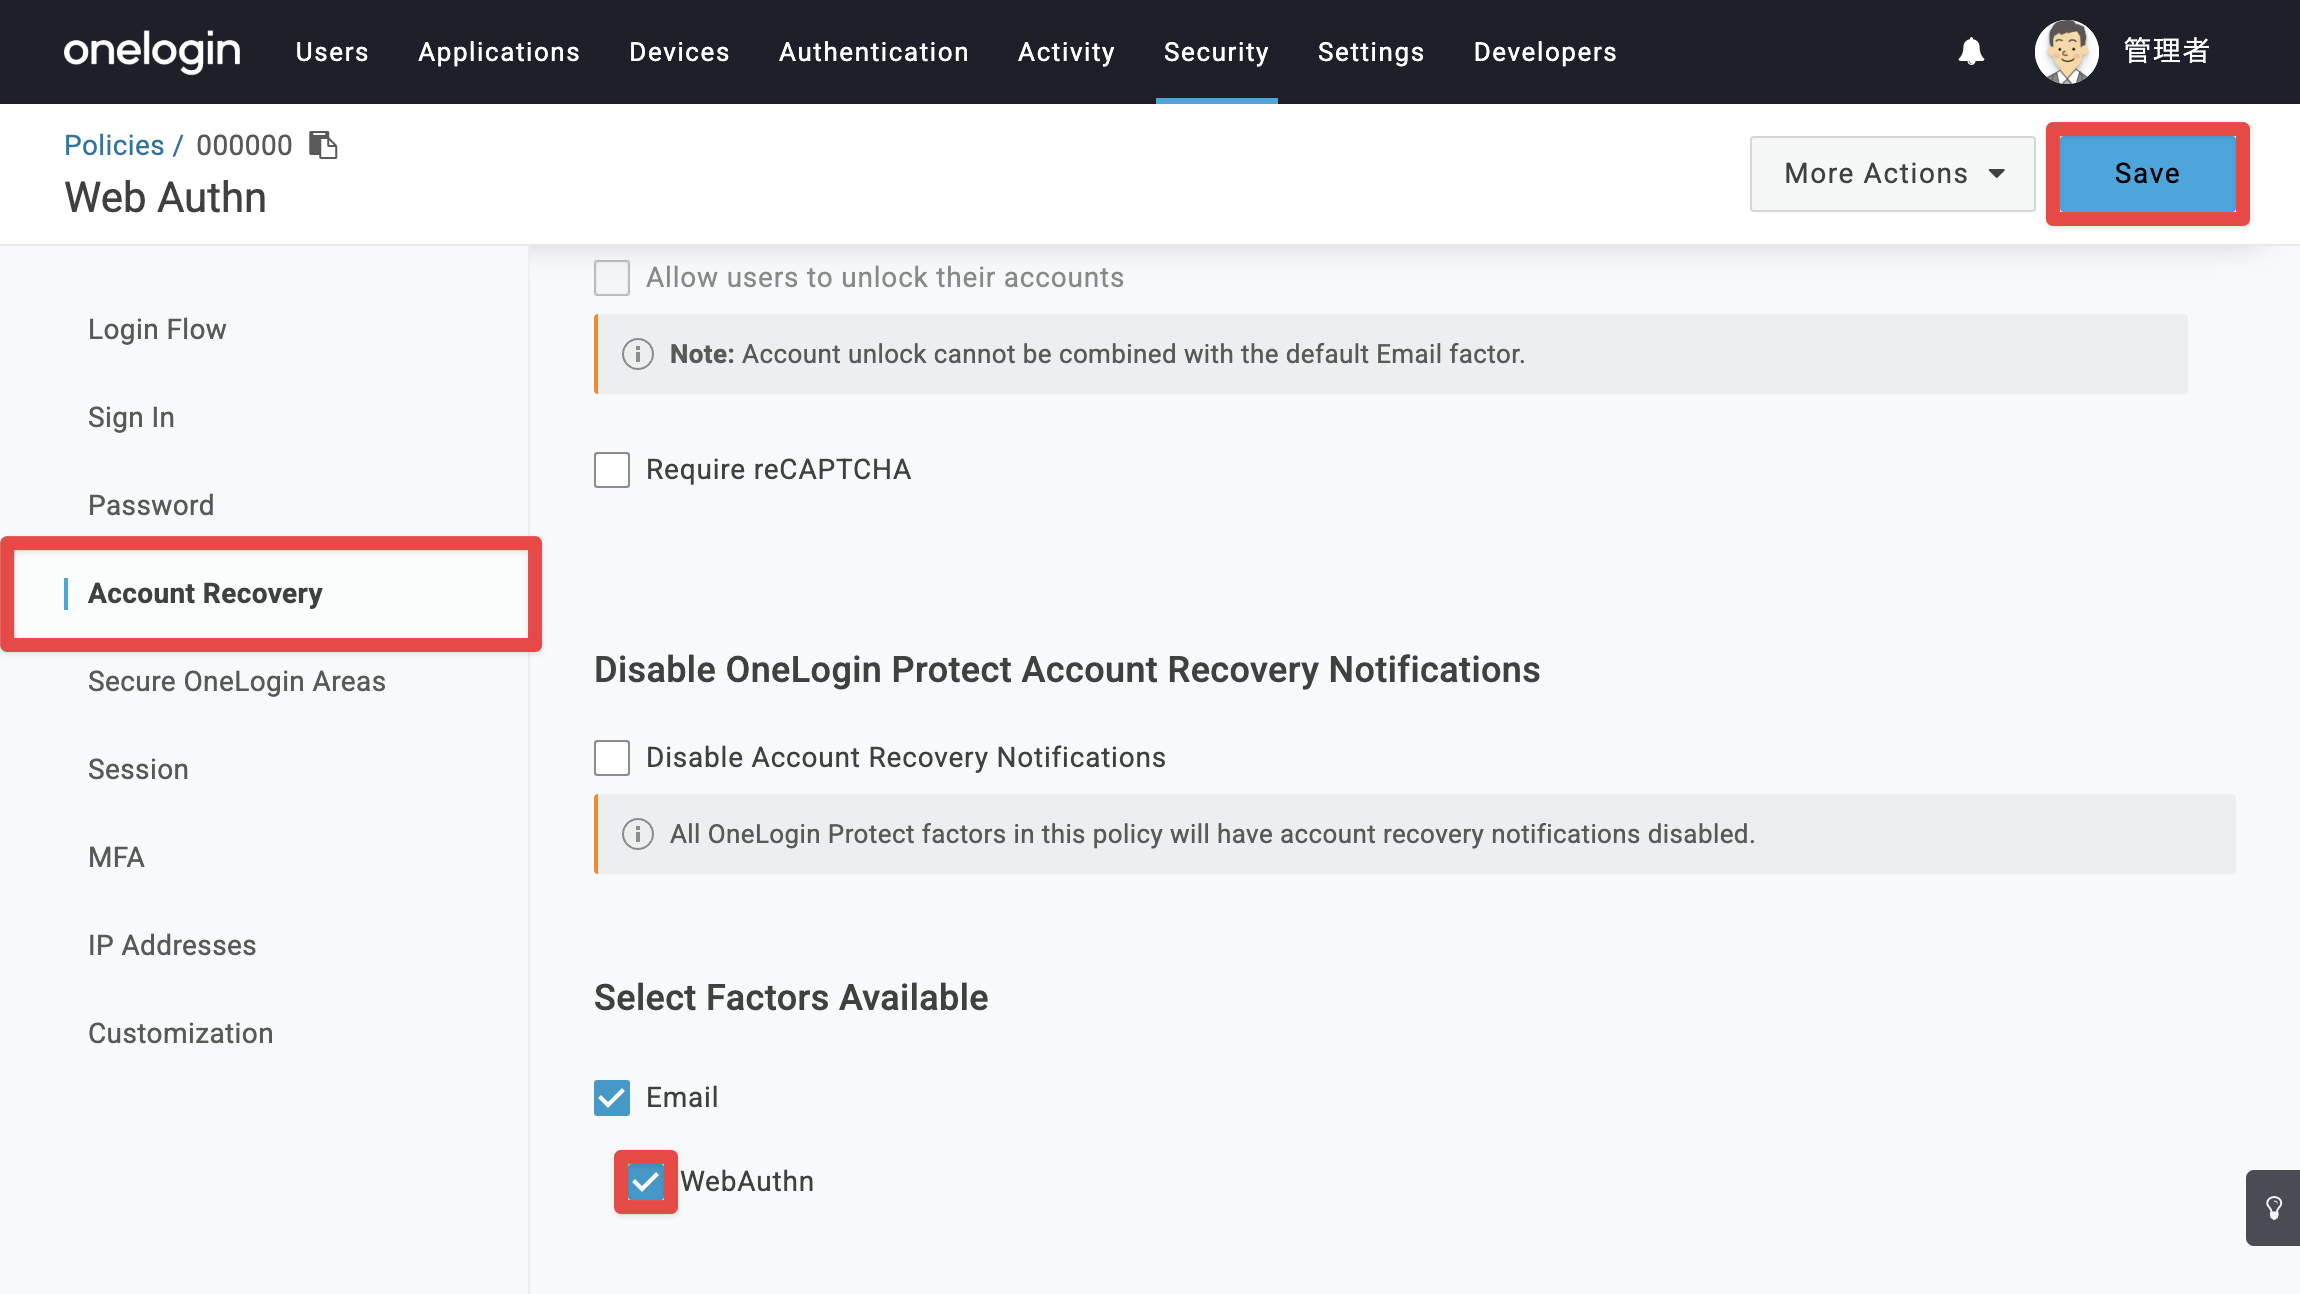Open the IP Addresses section
Viewport: 2300px width, 1294px height.
tap(172, 946)
